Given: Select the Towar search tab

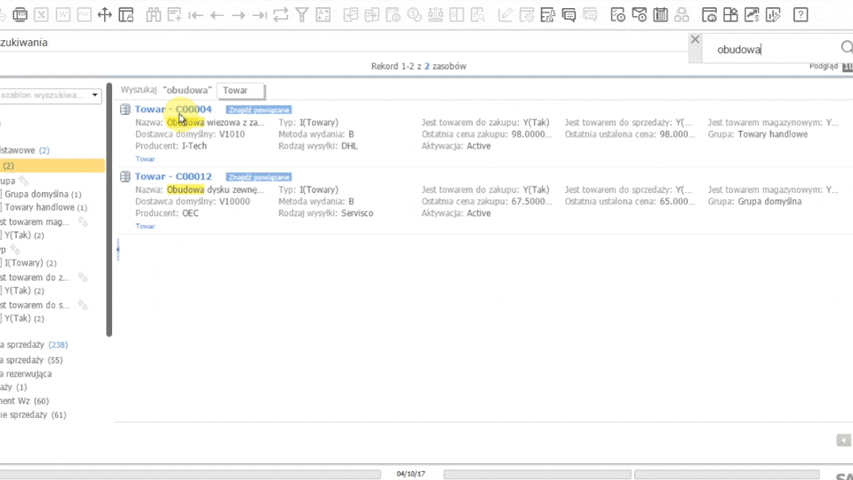Looking at the screenshot, I should coord(240,91).
